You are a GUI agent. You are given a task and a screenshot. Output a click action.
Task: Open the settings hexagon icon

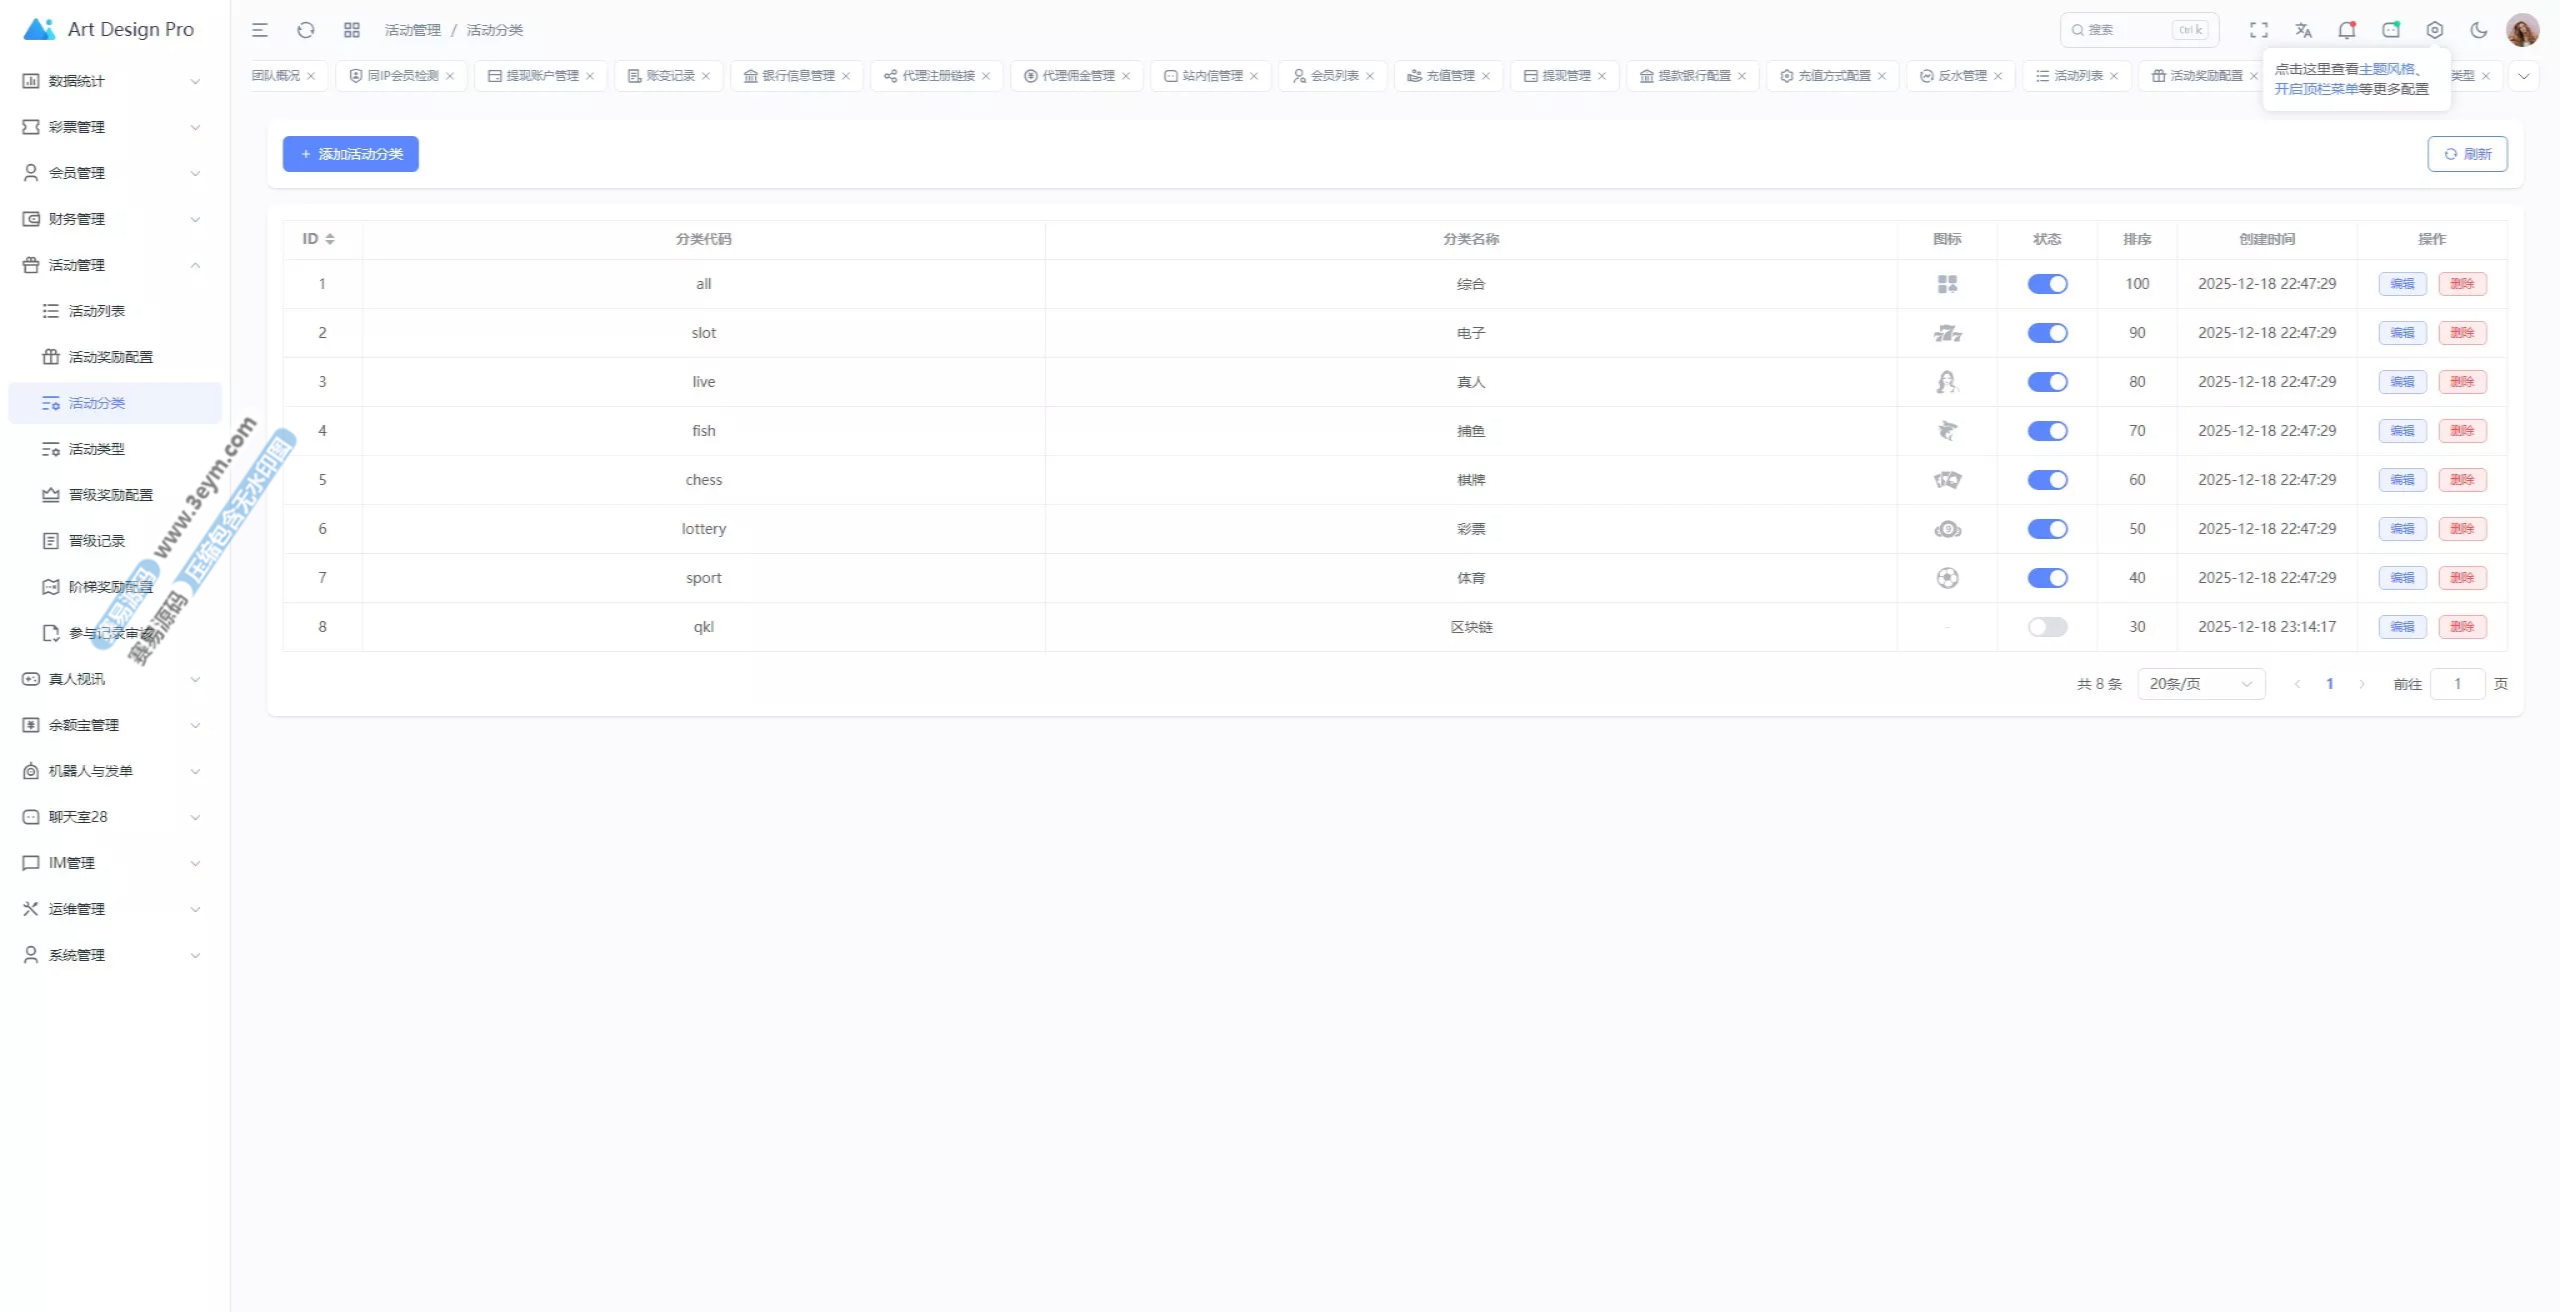click(x=2435, y=30)
